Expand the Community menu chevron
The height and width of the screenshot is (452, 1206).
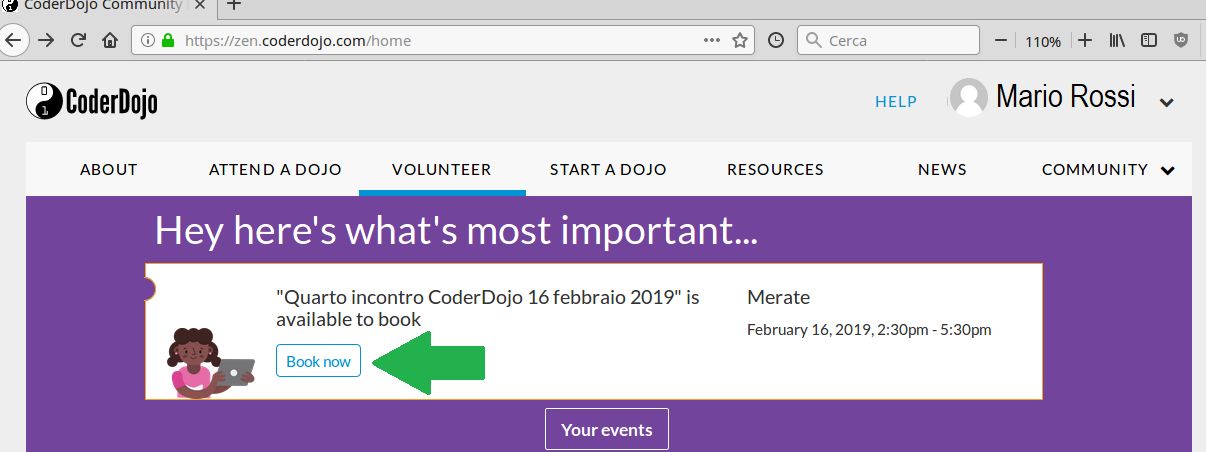1167,171
